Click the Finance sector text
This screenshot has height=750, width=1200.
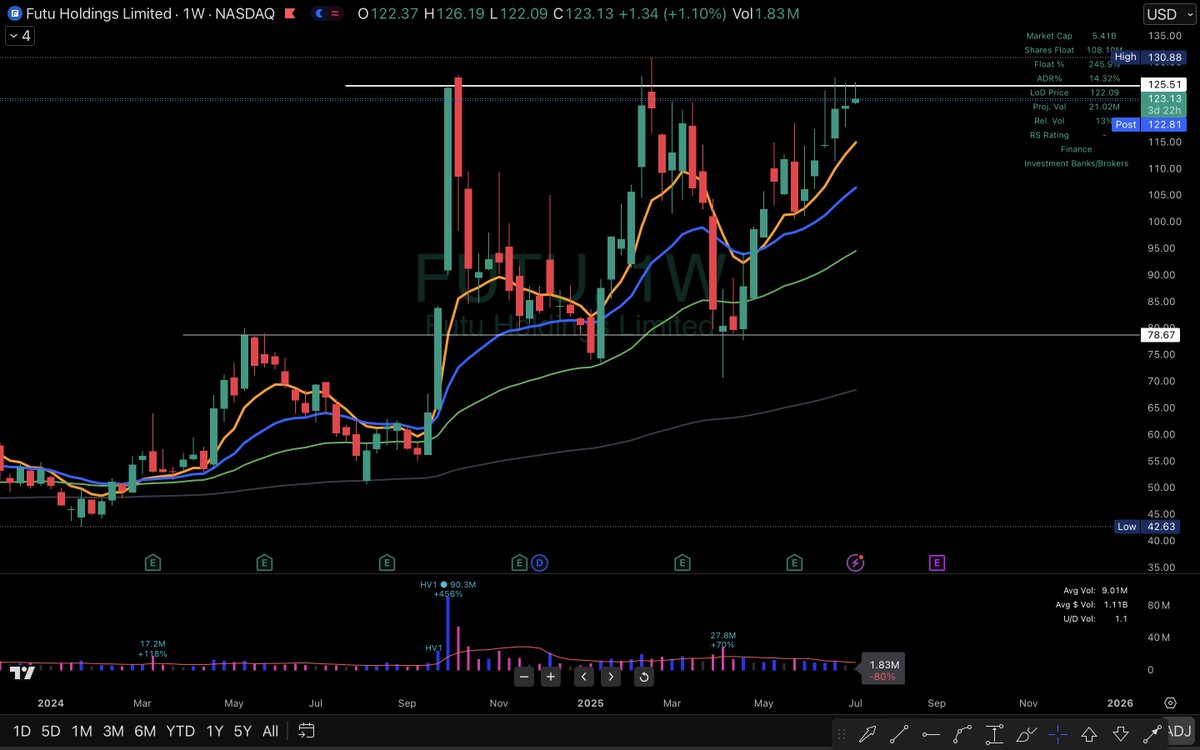[1076, 148]
